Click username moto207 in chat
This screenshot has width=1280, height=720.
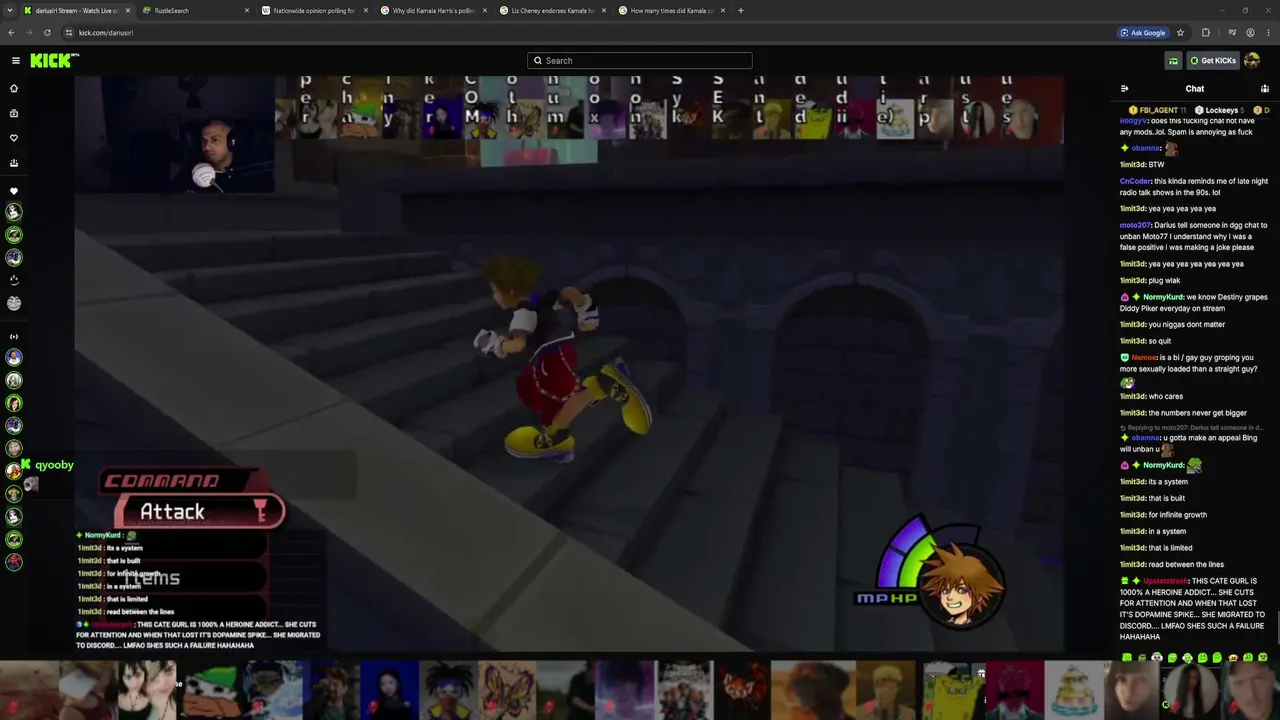point(1136,225)
